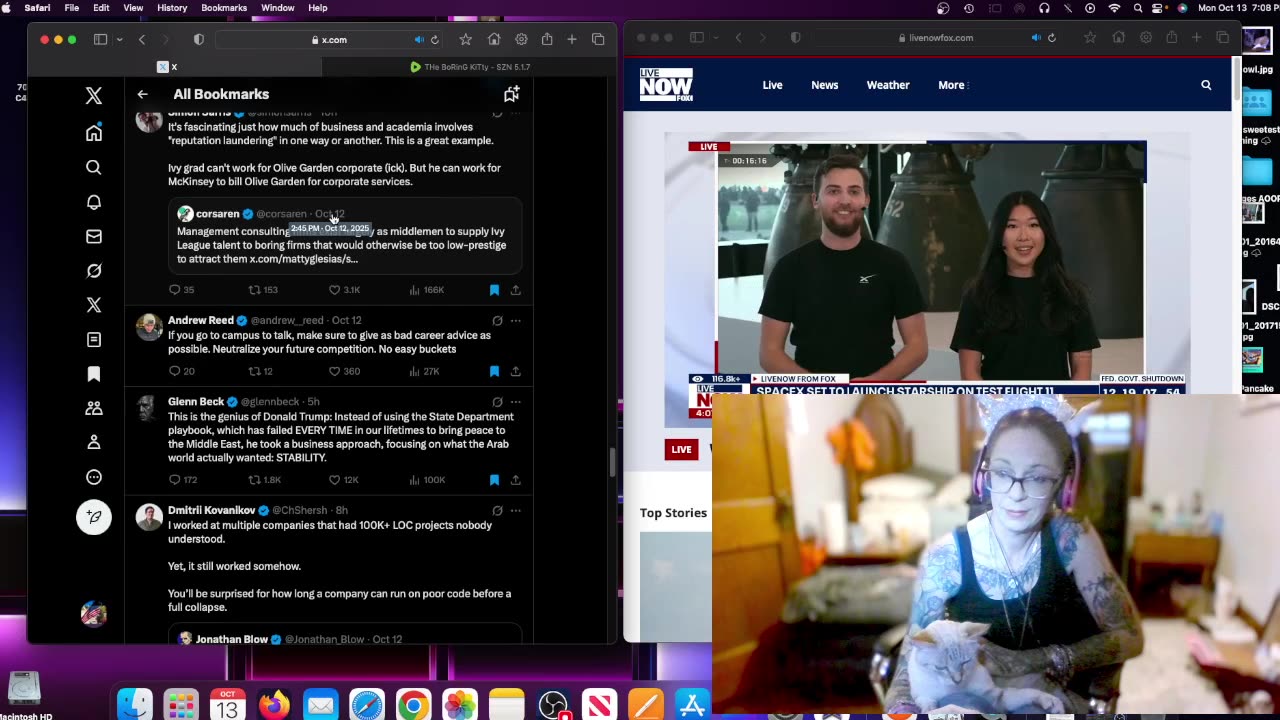Image resolution: width=1280 pixels, height=720 pixels.
Task: Open more options on Glenn Beck's post
Action: (516, 402)
